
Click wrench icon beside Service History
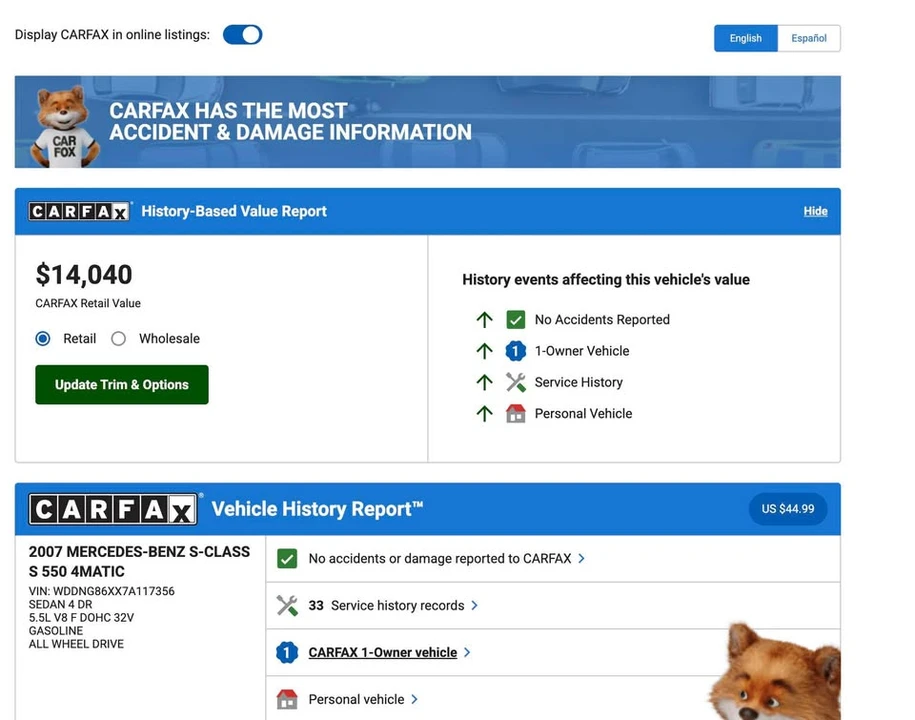point(515,382)
